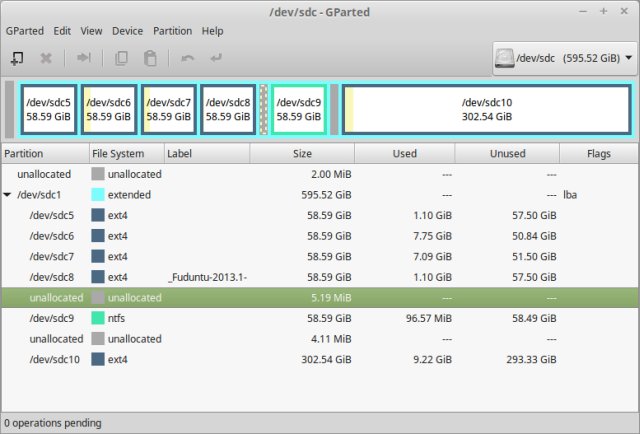Click the _Fuduntu-2013.1- label cell
640x434 pixels.
[207, 278]
